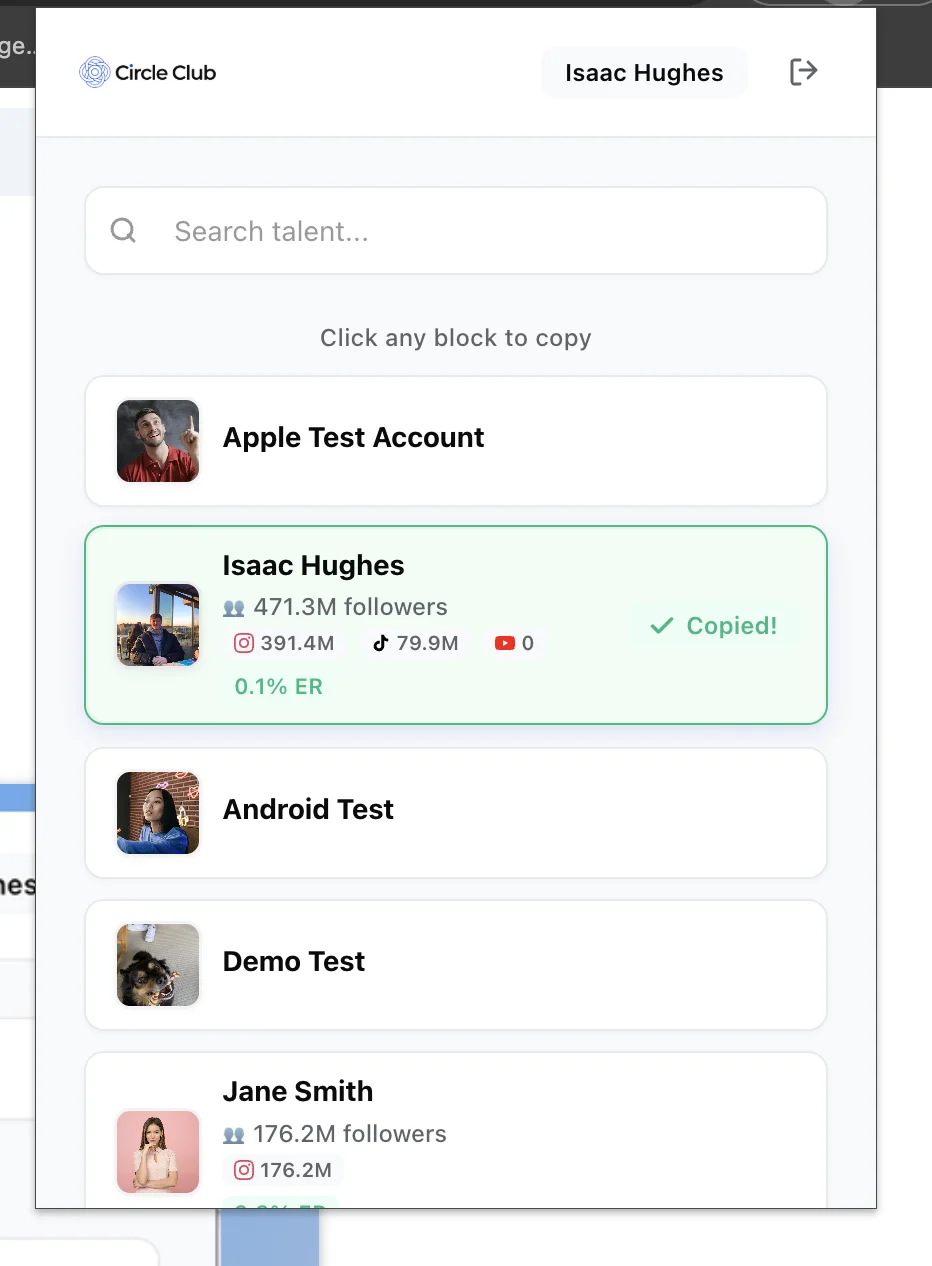The height and width of the screenshot is (1266, 932).
Task: Copy the Apple Test Account block
Action: [x=456, y=440]
